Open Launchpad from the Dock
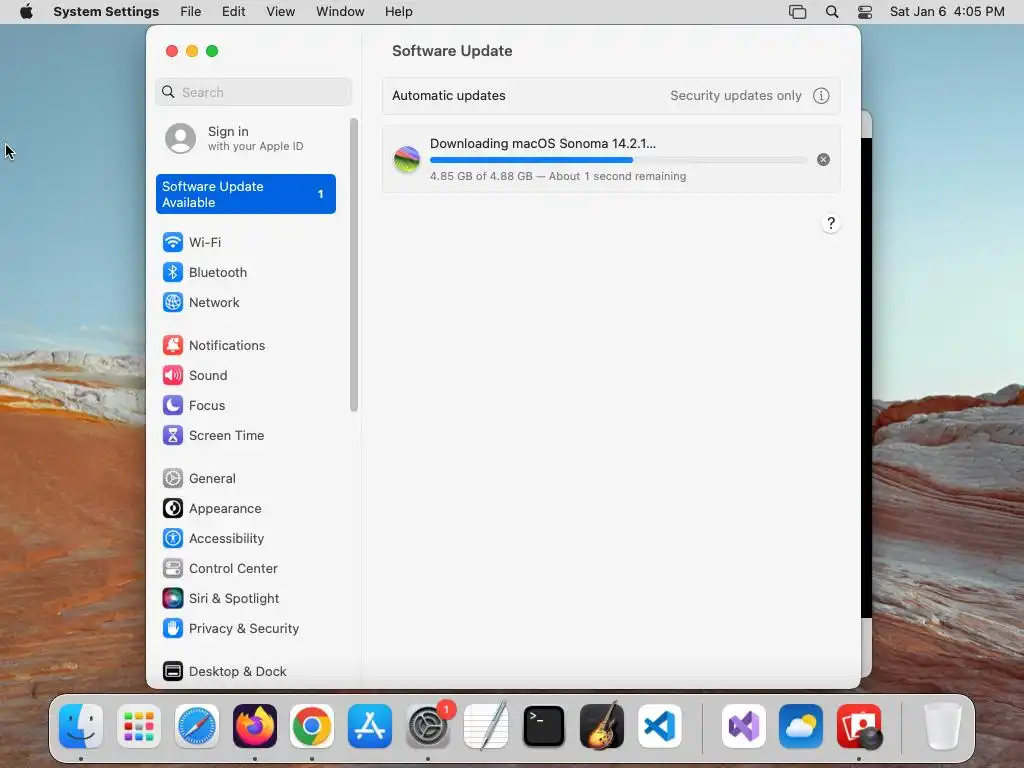The image size is (1024, 768). 139,726
